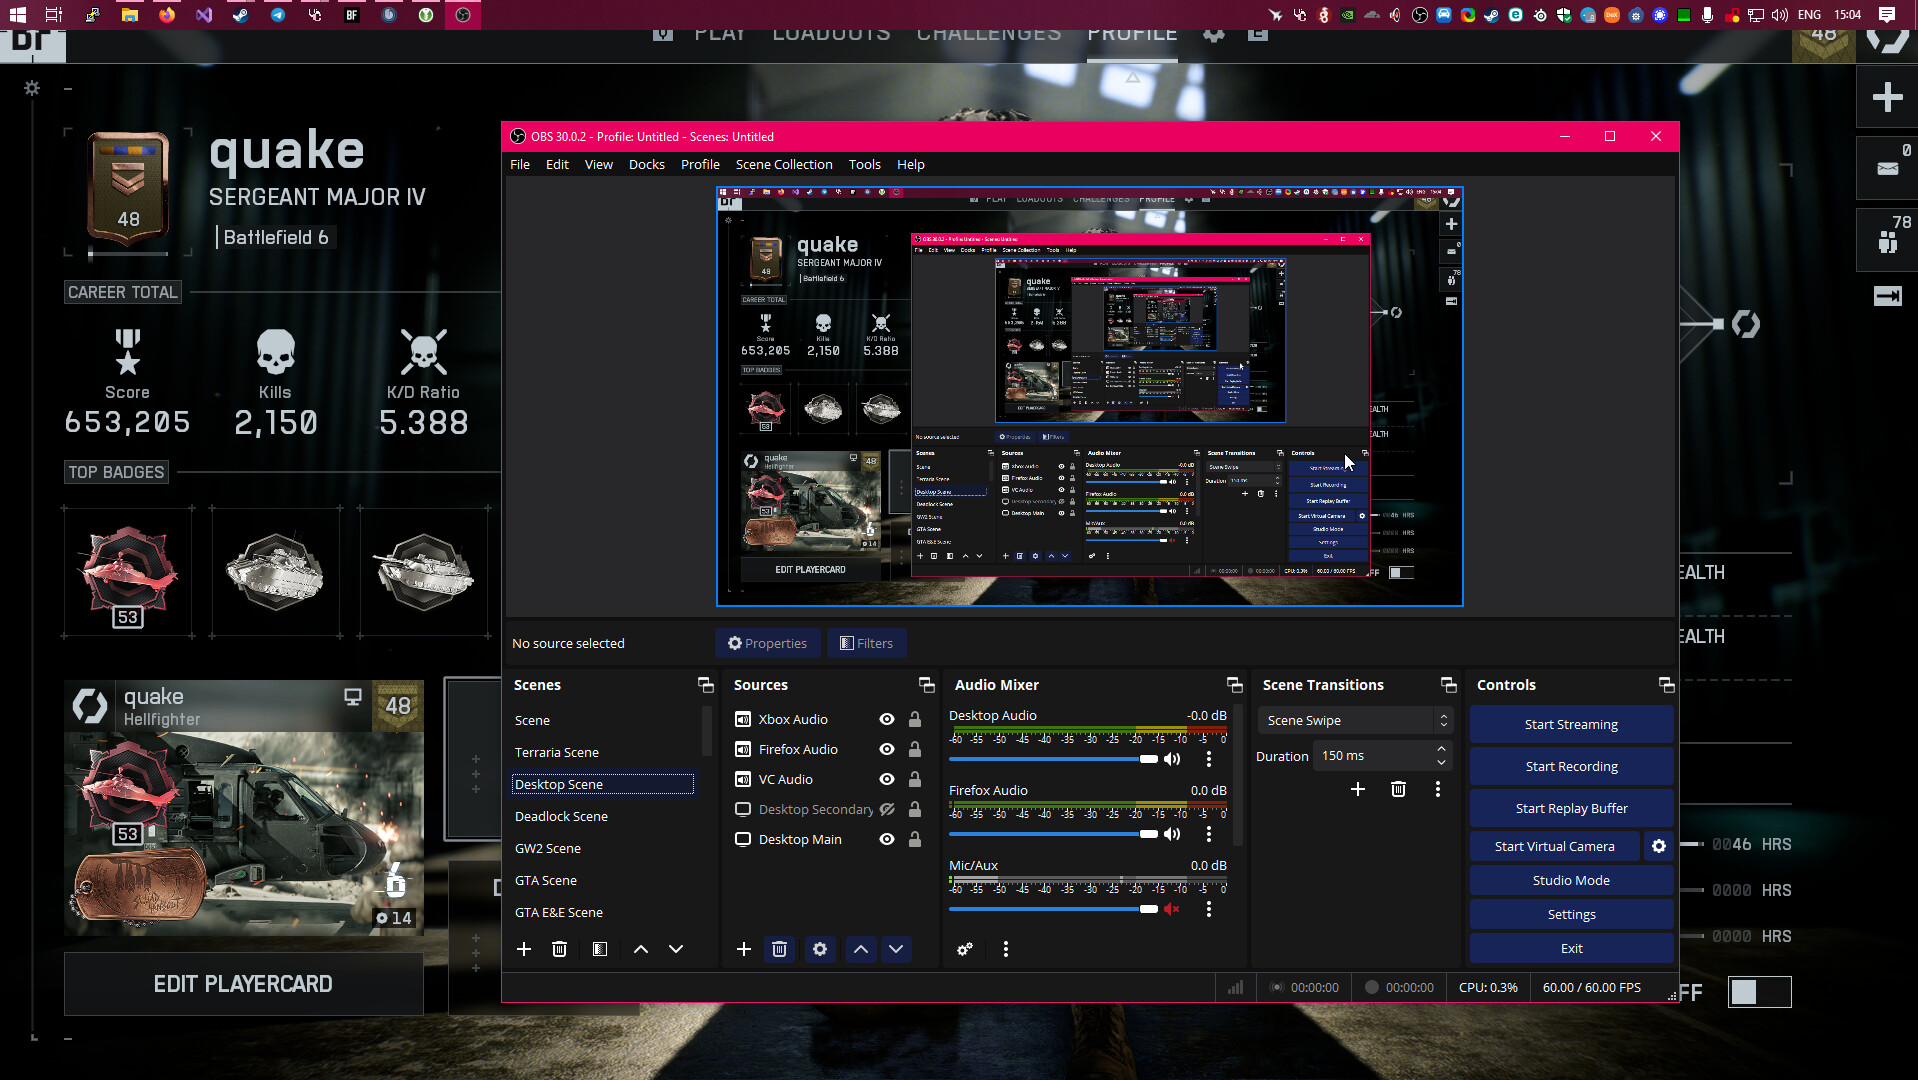Undock the Scenes panel

coord(705,685)
